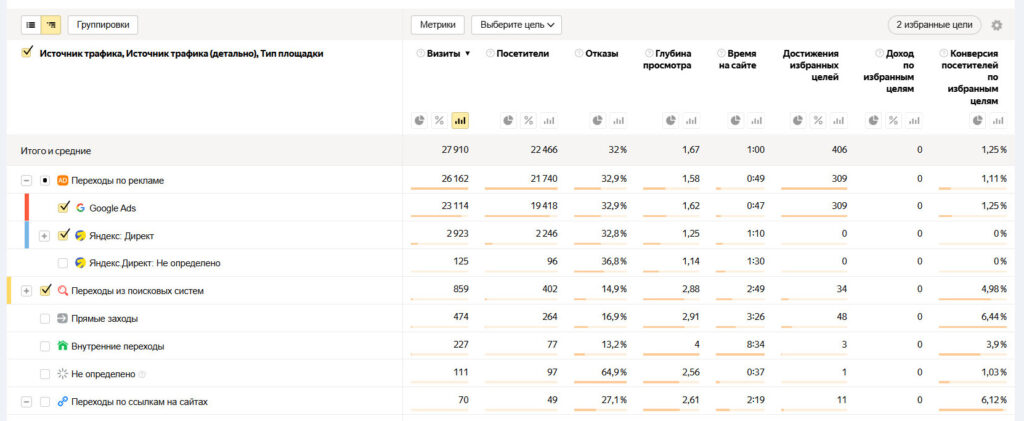This screenshot has height=421, width=1024.
Task: Sort by Время на сайте header
Action: pyautogui.click(x=738, y=59)
